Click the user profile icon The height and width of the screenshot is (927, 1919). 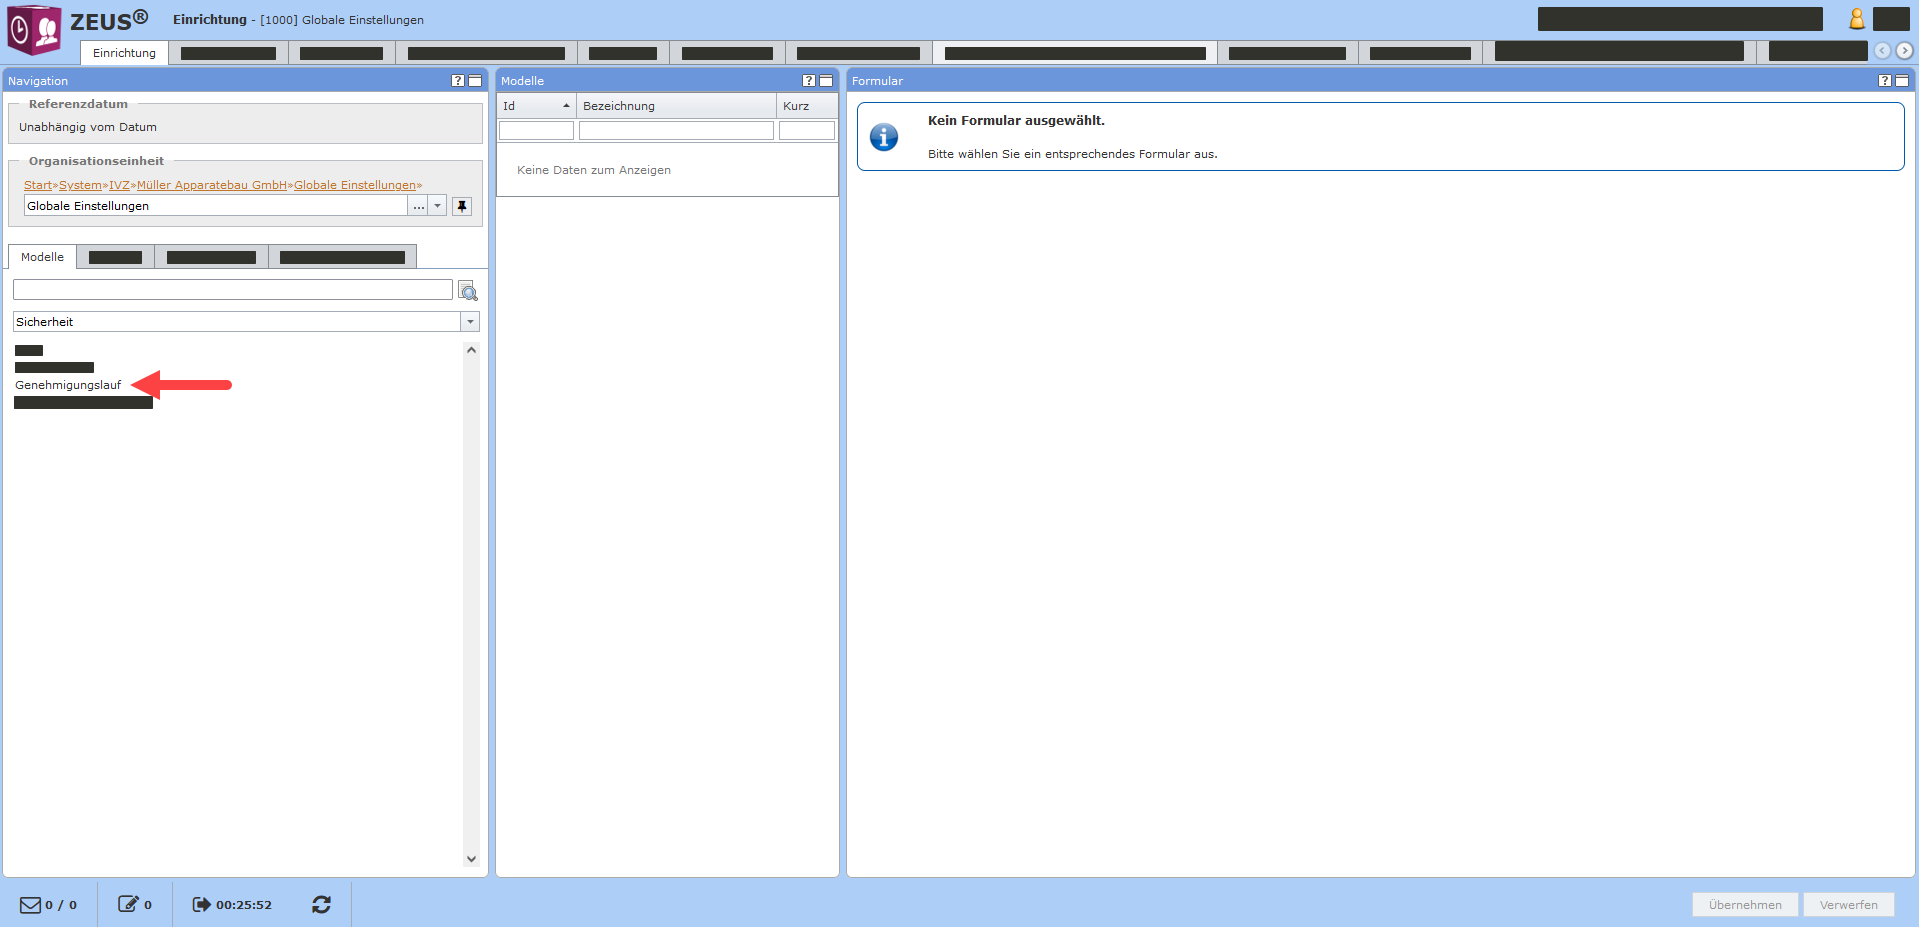(x=1856, y=19)
